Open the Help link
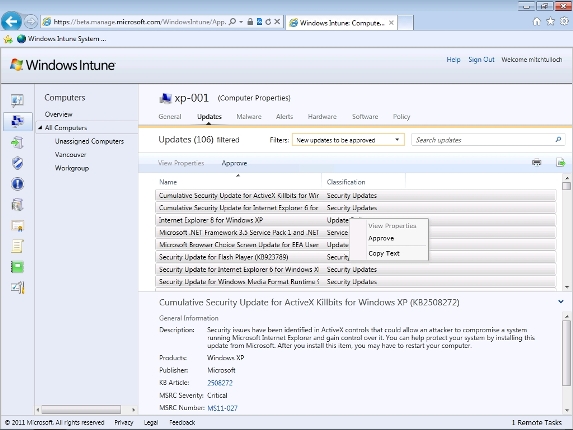 tap(453, 60)
